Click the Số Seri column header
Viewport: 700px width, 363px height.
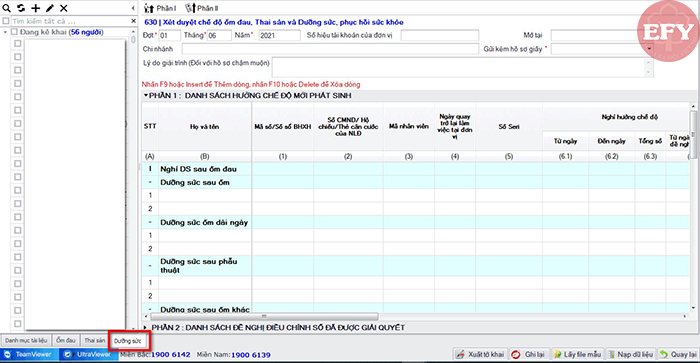509,127
